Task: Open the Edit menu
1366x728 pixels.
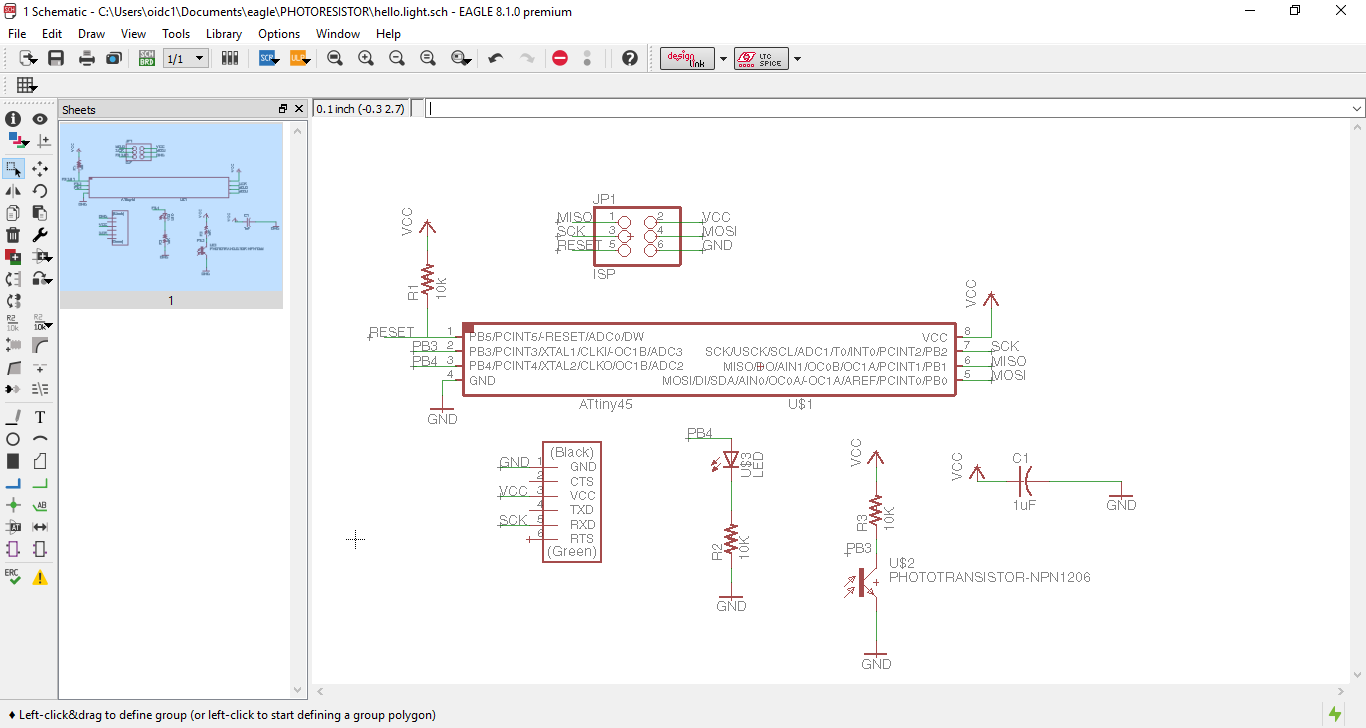Action: coord(52,34)
